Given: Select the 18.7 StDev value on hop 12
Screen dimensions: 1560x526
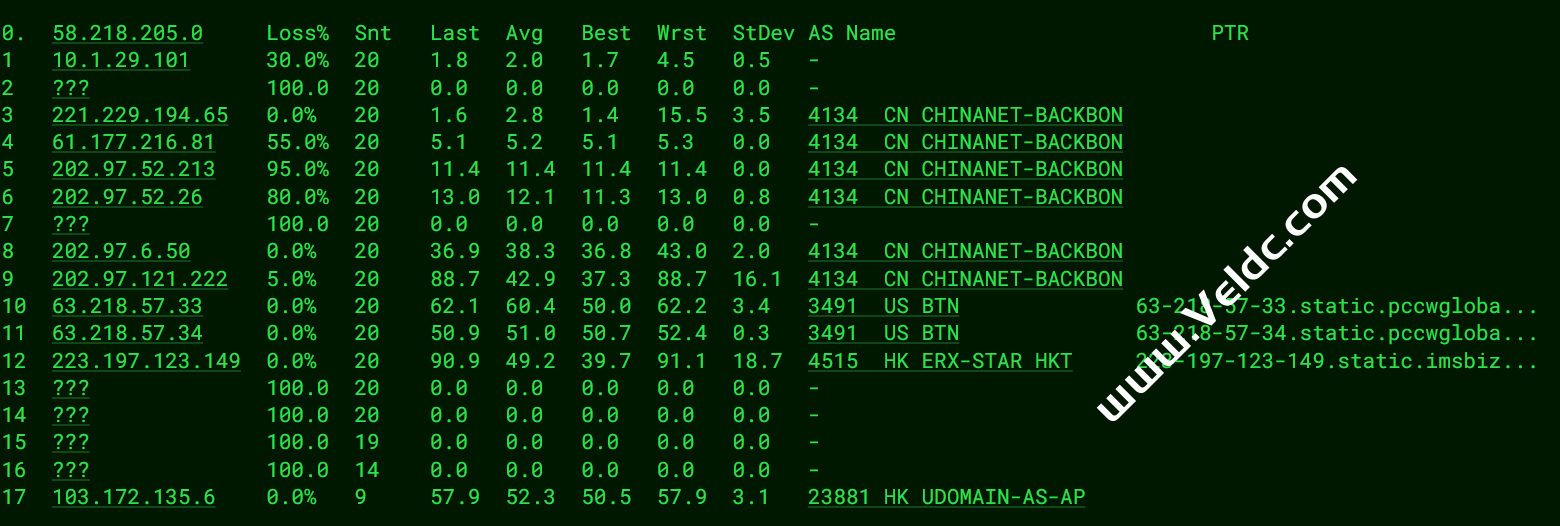Looking at the screenshot, I should click(757, 360).
